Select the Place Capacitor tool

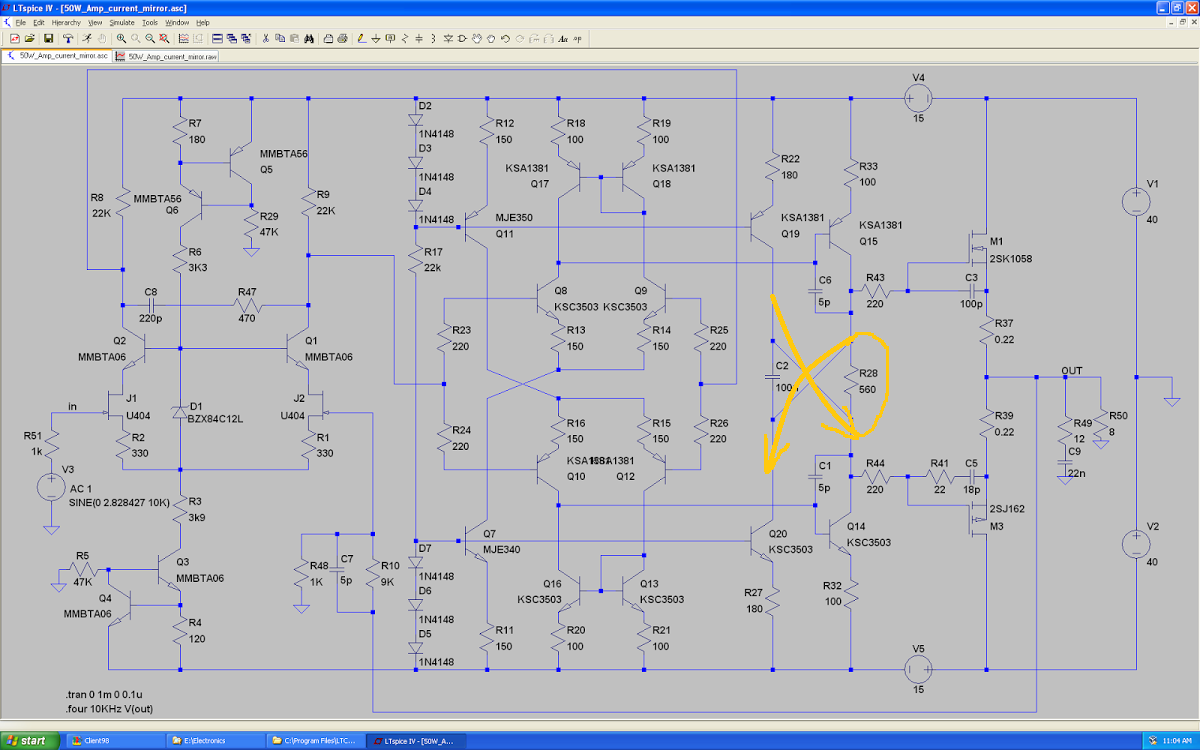[419, 38]
